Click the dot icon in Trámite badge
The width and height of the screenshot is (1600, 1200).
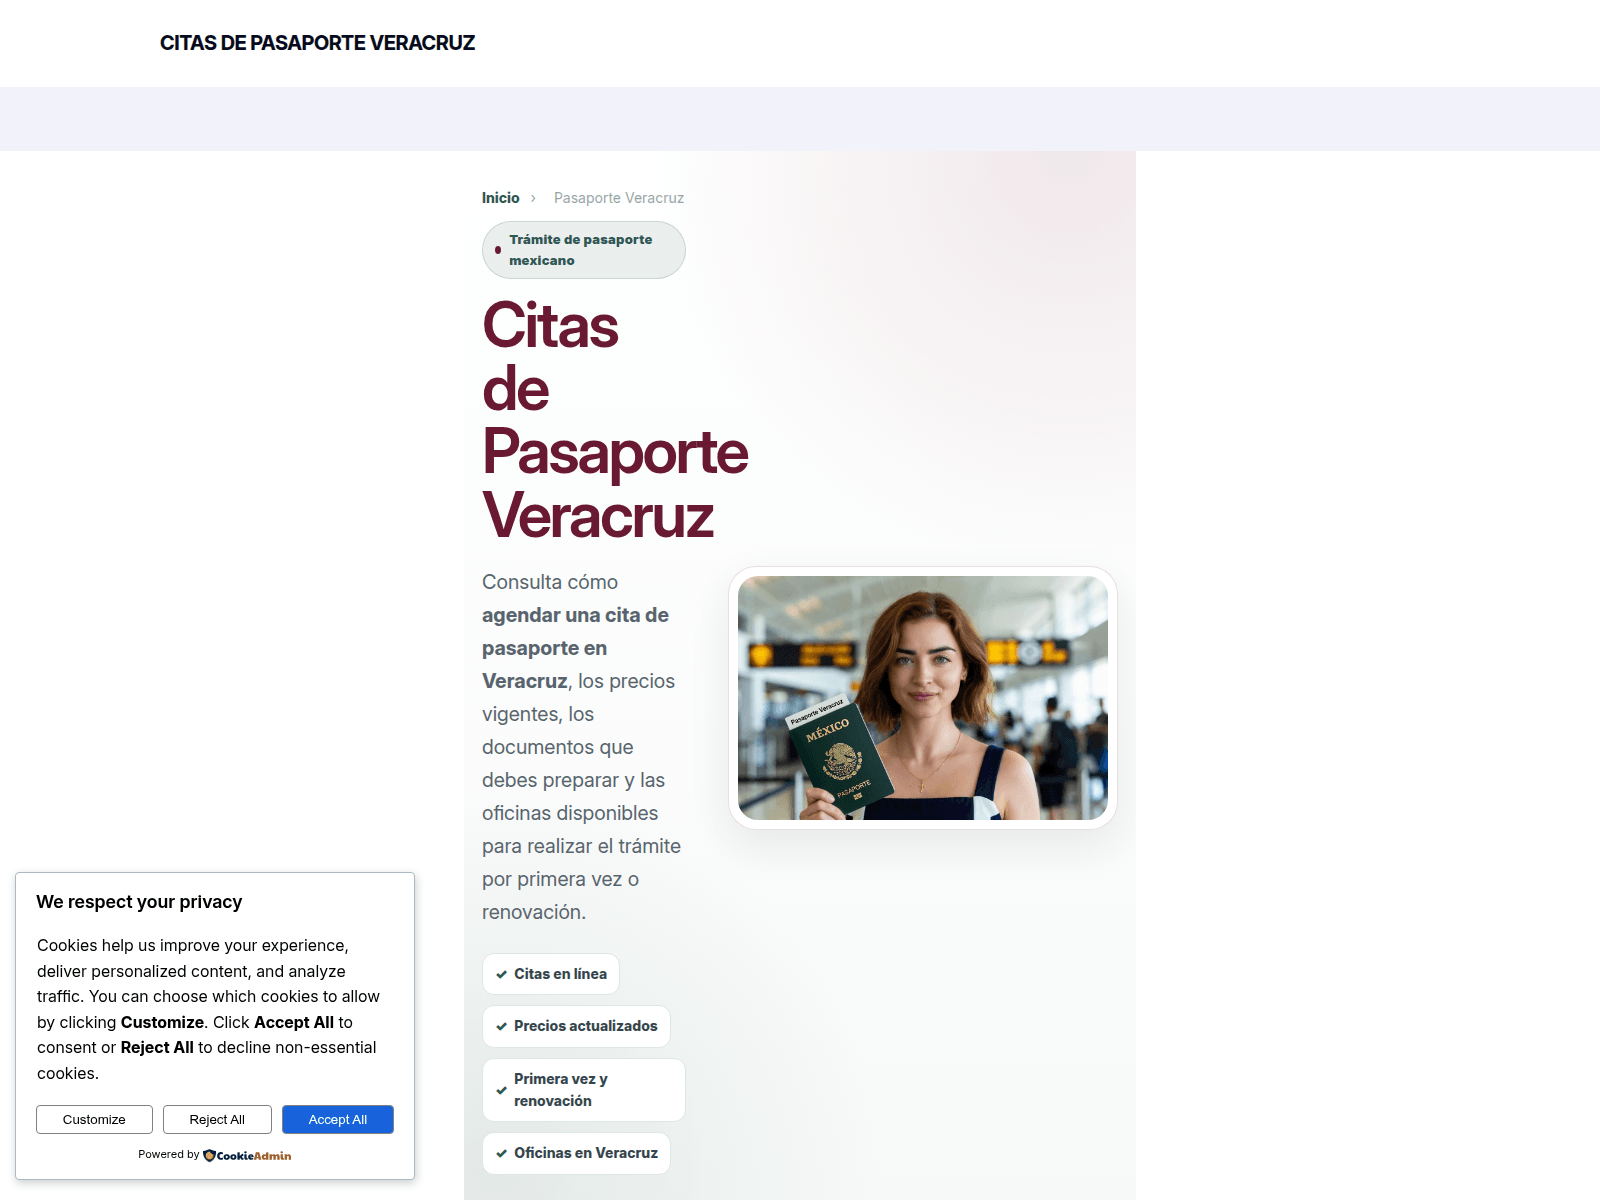(498, 250)
